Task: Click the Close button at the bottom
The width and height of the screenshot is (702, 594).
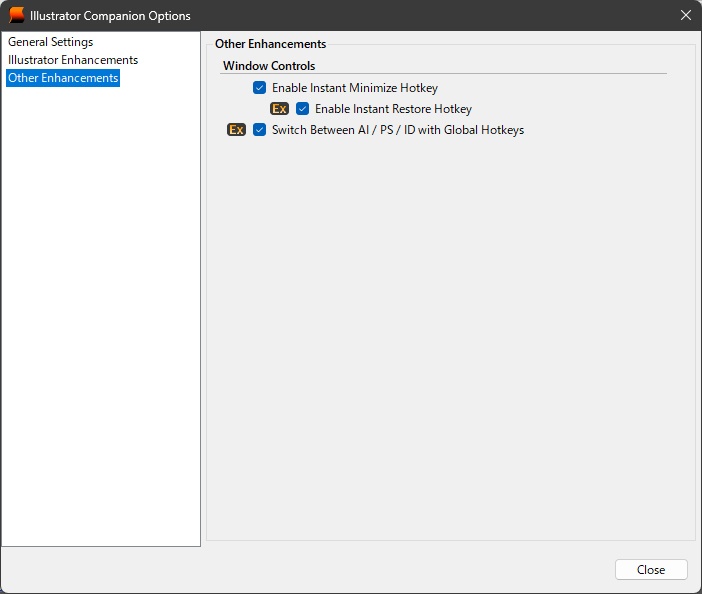Action: 651,569
